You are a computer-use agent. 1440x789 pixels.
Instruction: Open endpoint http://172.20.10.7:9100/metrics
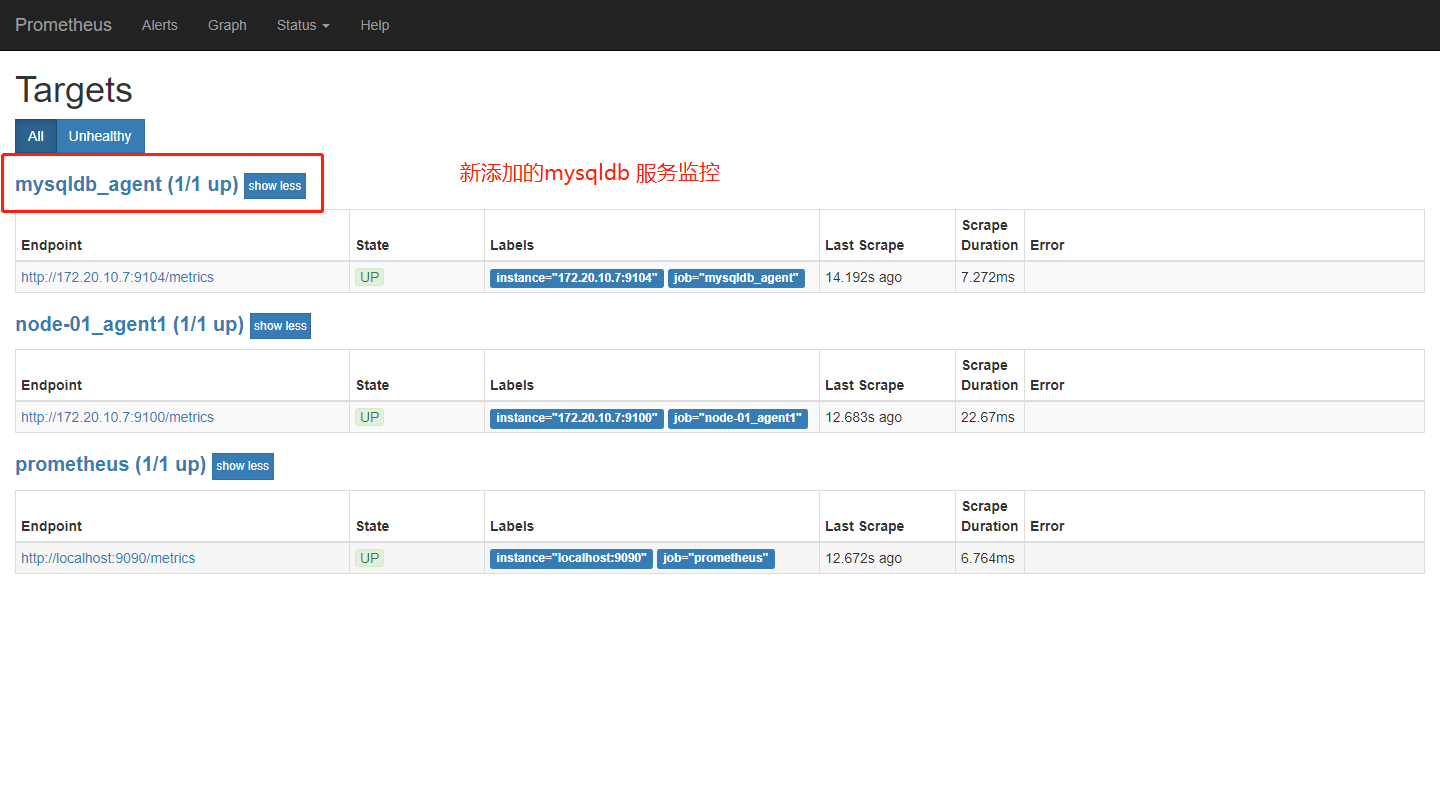click(117, 417)
